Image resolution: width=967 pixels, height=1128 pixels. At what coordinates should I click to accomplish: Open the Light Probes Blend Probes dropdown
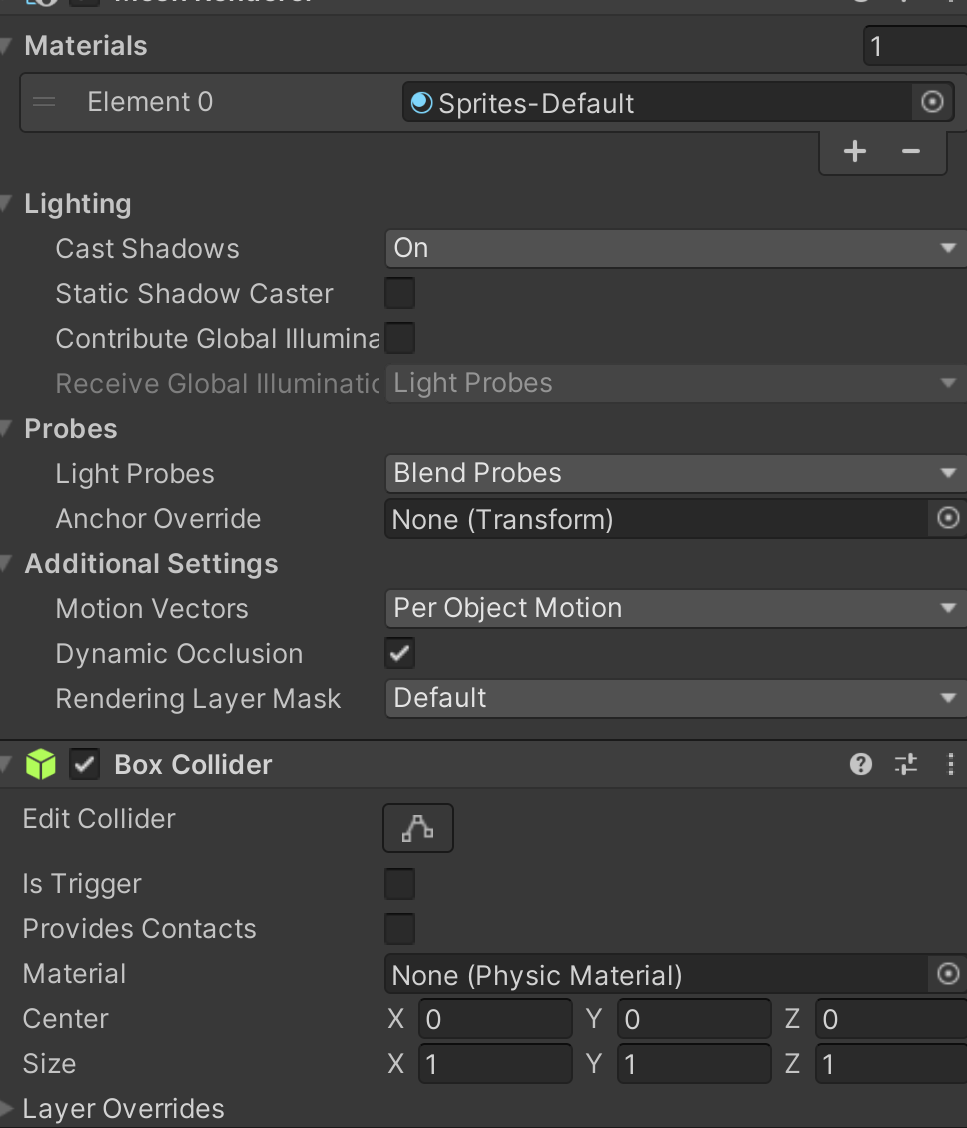coord(674,473)
